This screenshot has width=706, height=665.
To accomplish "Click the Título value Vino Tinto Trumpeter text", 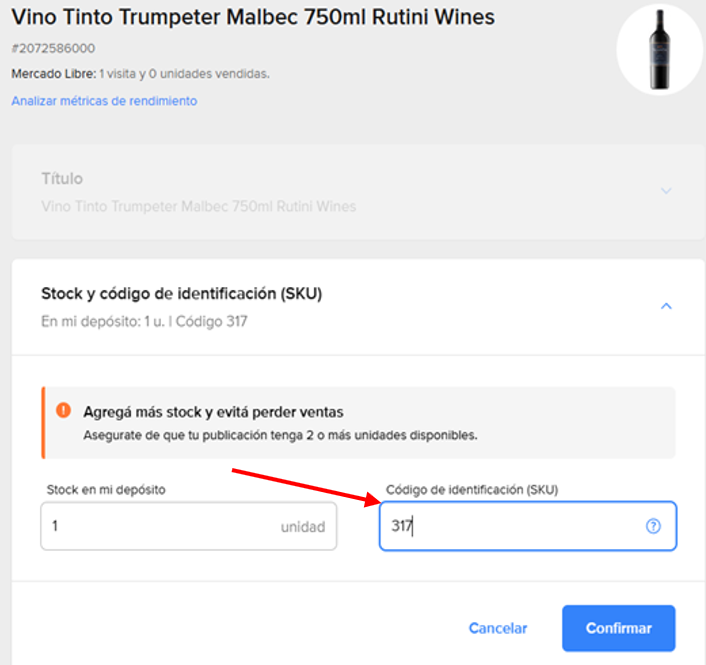I will [x=199, y=207].
